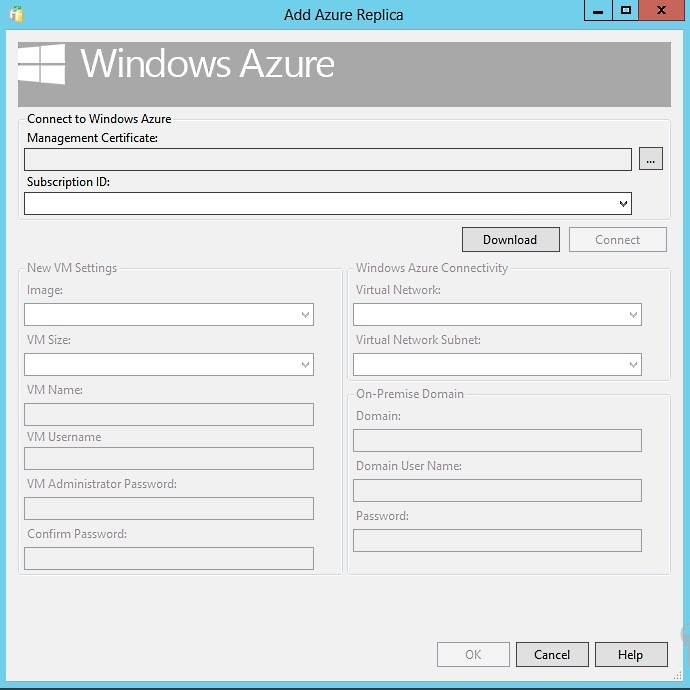Click the Management Certificate browse (...) button
The width and height of the screenshot is (690, 690).
(x=650, y=159)
